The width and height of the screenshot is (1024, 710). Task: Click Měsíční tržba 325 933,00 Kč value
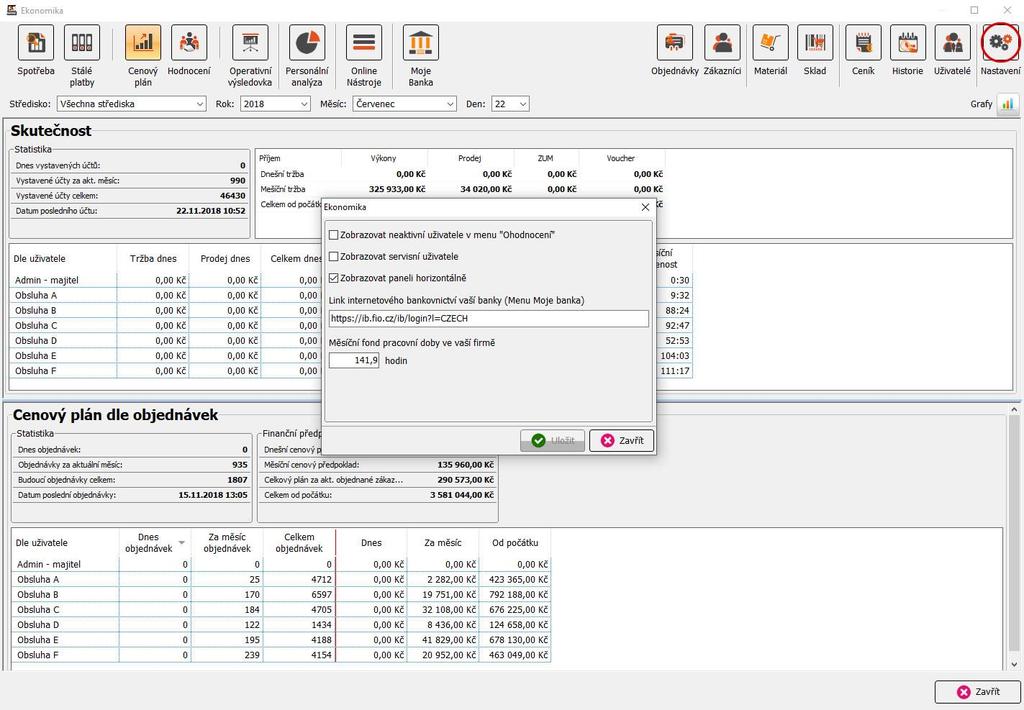(x=397, y=189)
